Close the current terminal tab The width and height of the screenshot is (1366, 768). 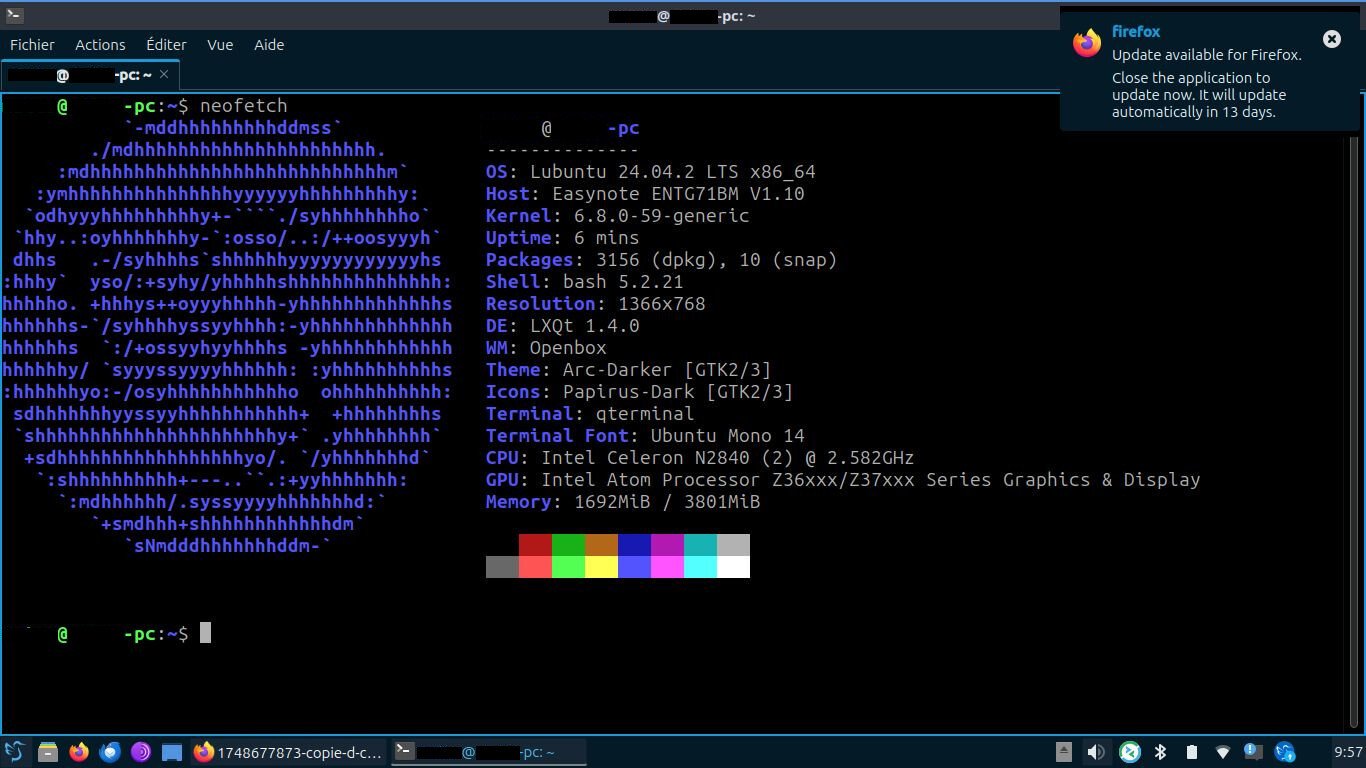[x=164, y=74]
